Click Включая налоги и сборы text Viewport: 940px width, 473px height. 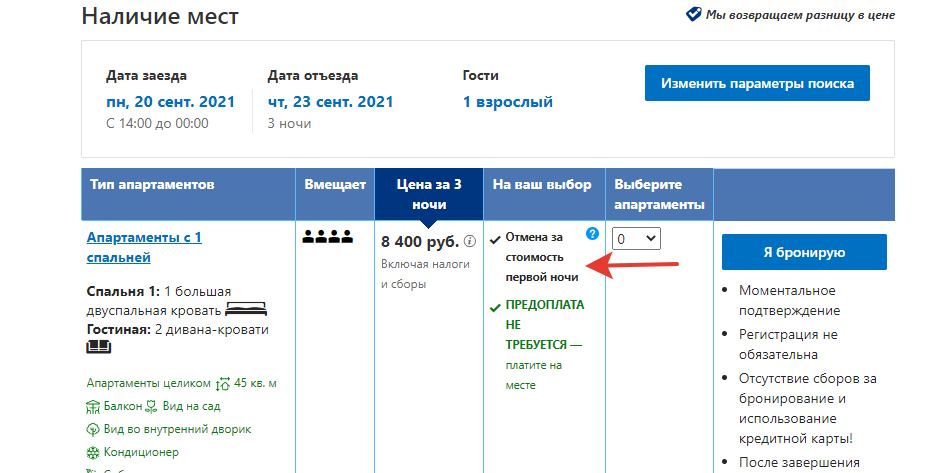coord(426,274)
